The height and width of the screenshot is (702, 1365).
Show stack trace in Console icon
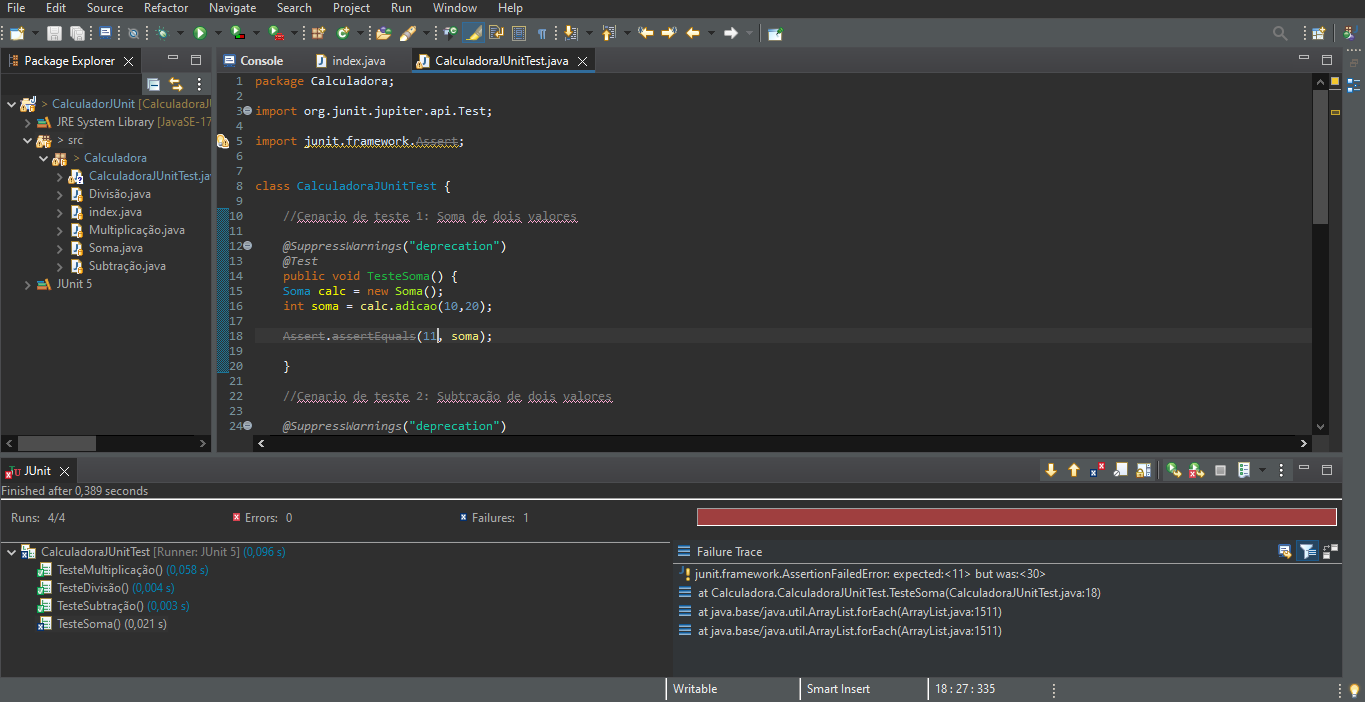(1285, 551)
